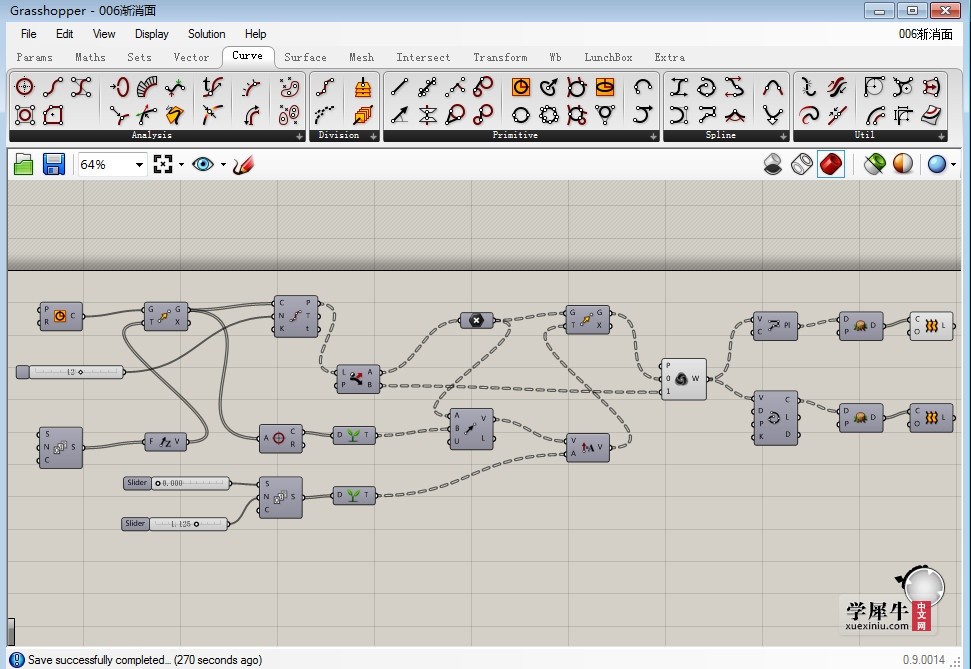Click the Weave component on canvas
The height and width of the screenshot is (669, 971).
(684, 378)
